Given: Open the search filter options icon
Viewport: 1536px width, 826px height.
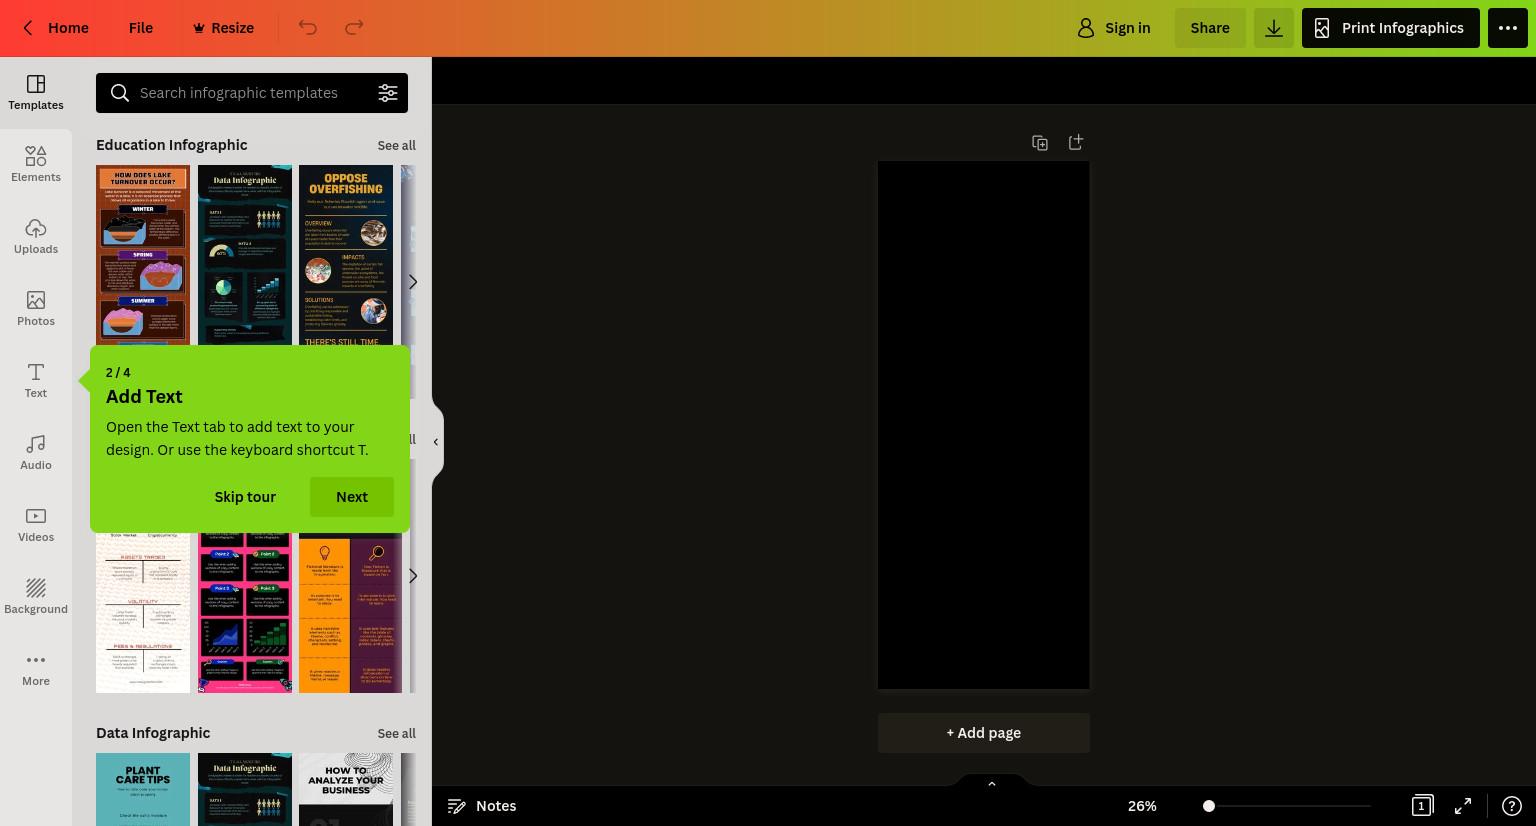Looking at the screenshot, I should click(388, 93).
